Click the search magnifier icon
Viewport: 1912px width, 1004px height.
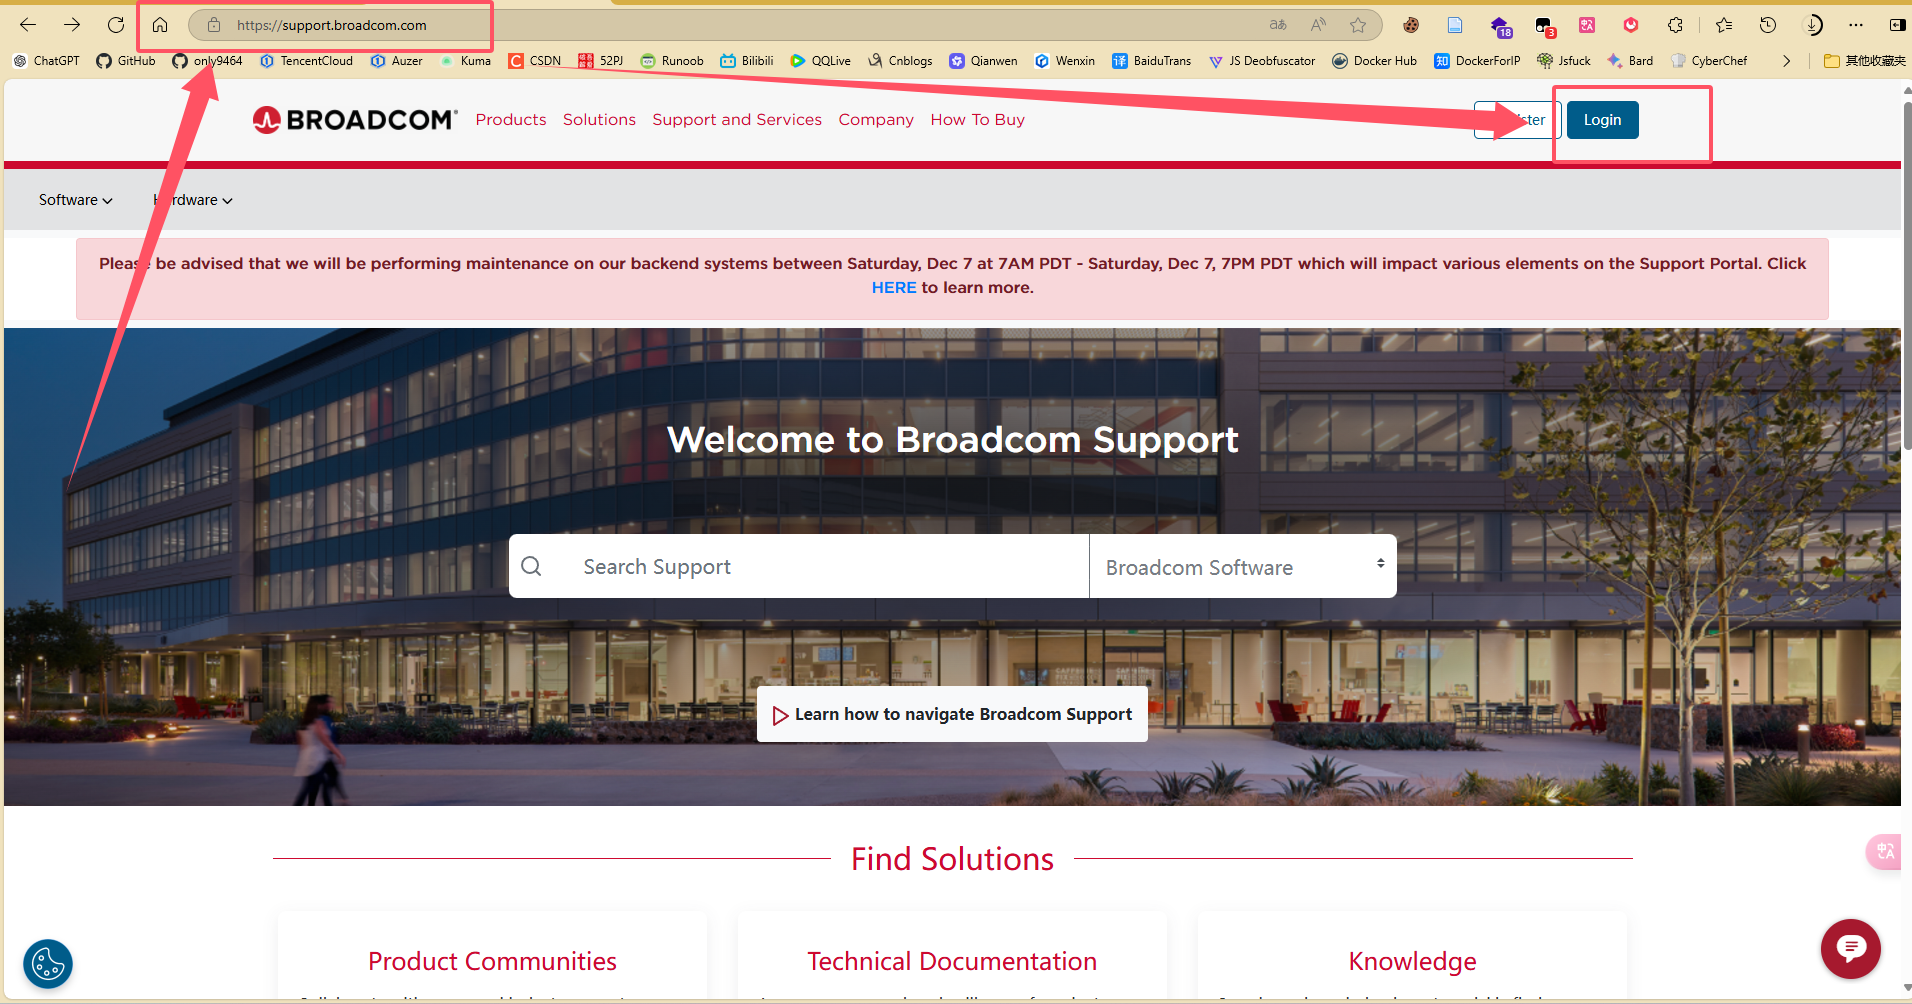531,566
